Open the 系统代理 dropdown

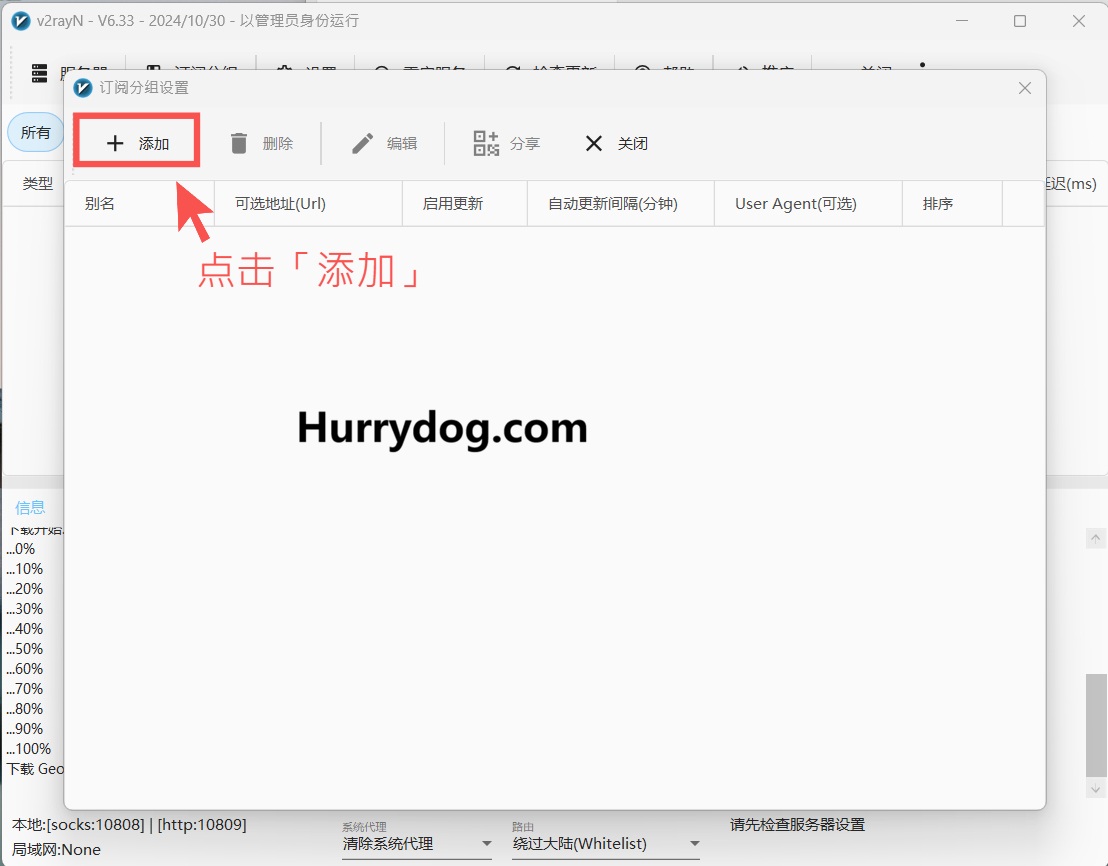pos(487,844)
